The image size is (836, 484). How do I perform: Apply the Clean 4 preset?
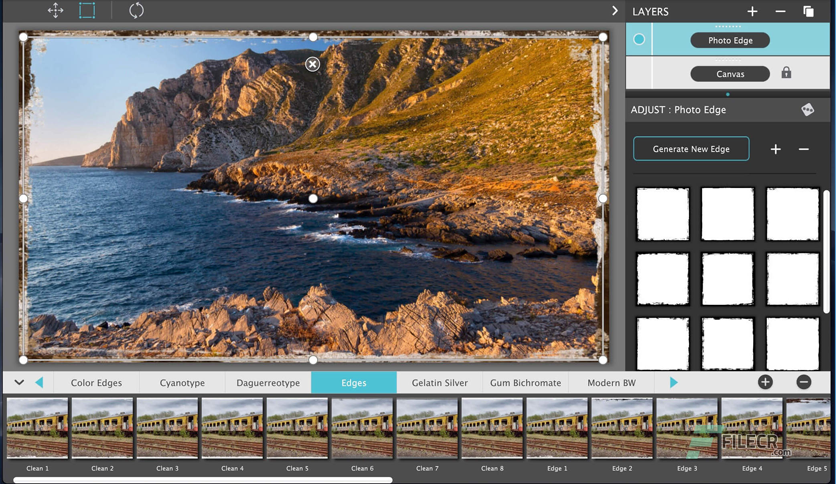232,429
